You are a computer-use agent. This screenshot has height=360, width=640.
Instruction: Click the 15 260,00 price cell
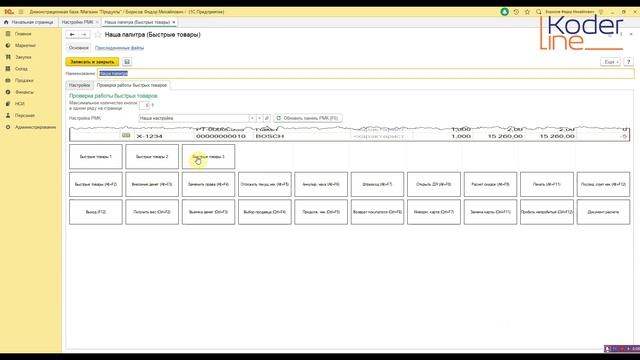(505, 136)
